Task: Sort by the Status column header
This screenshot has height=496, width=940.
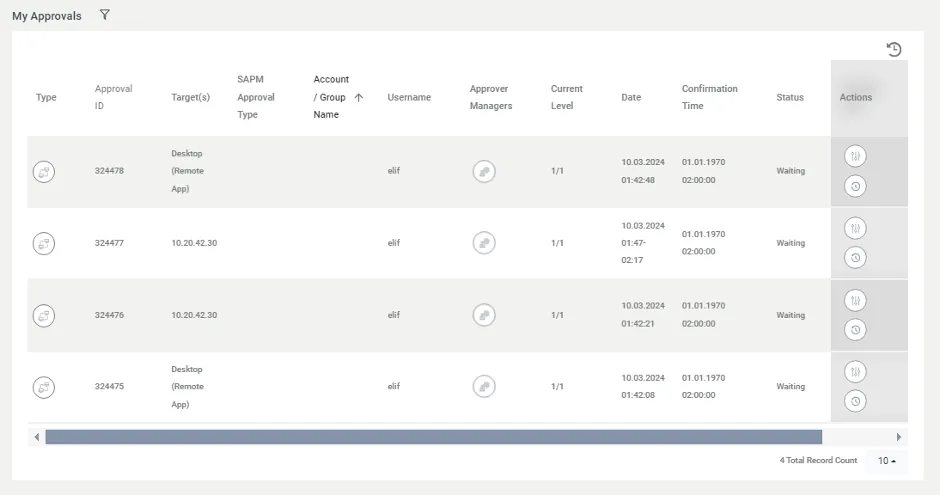Action: click(x=790, y=97)
